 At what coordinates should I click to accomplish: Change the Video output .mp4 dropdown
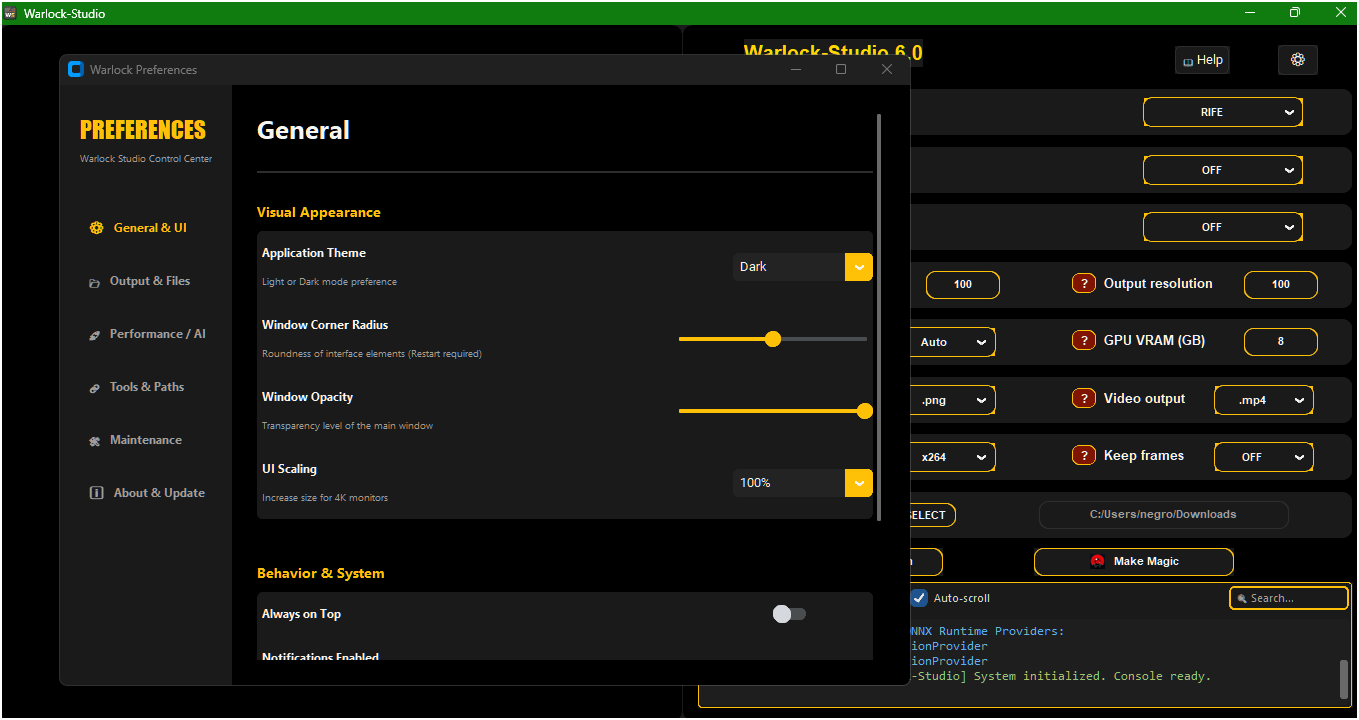(1264, 400)
